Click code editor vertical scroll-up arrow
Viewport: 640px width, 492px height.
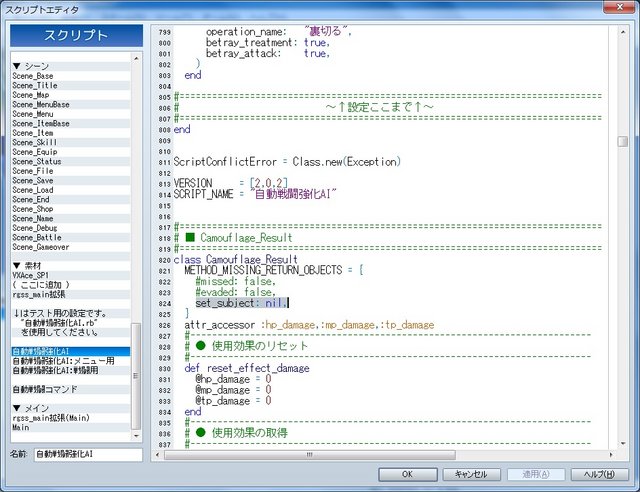coord(622,32)
